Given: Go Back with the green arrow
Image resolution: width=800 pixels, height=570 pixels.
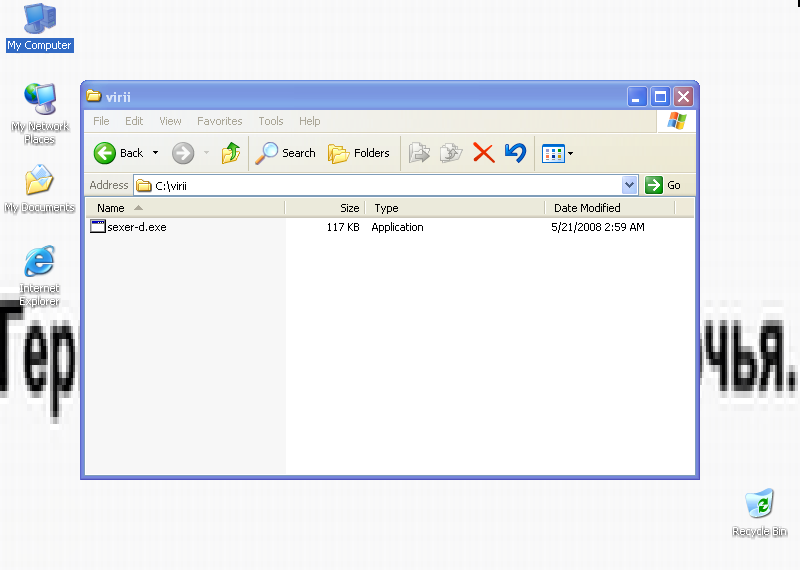Looking at the screenshot, I should pos(119,153).
